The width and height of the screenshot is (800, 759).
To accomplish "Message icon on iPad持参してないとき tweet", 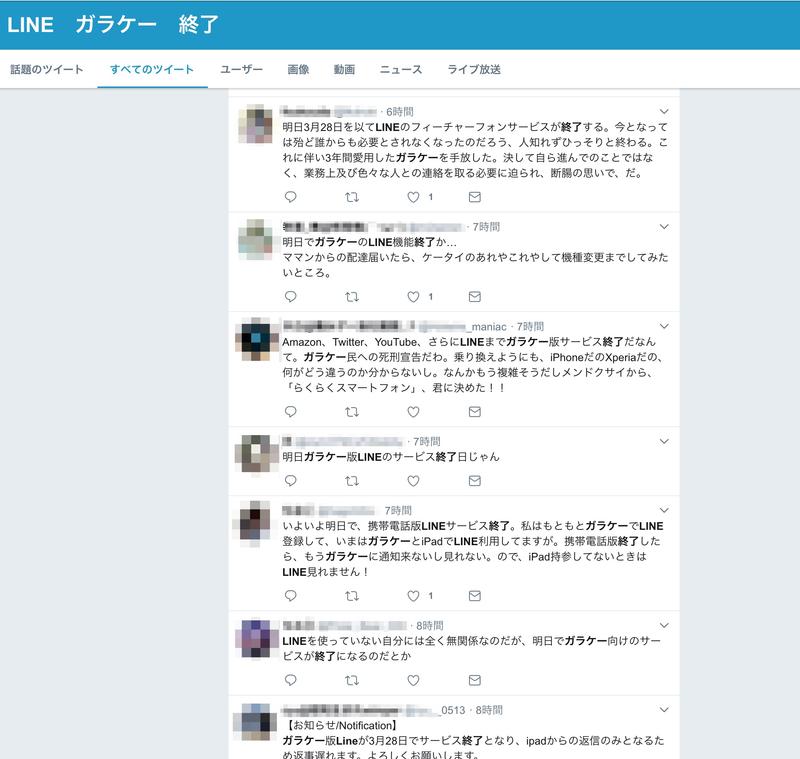I will [x=474, y=595].
